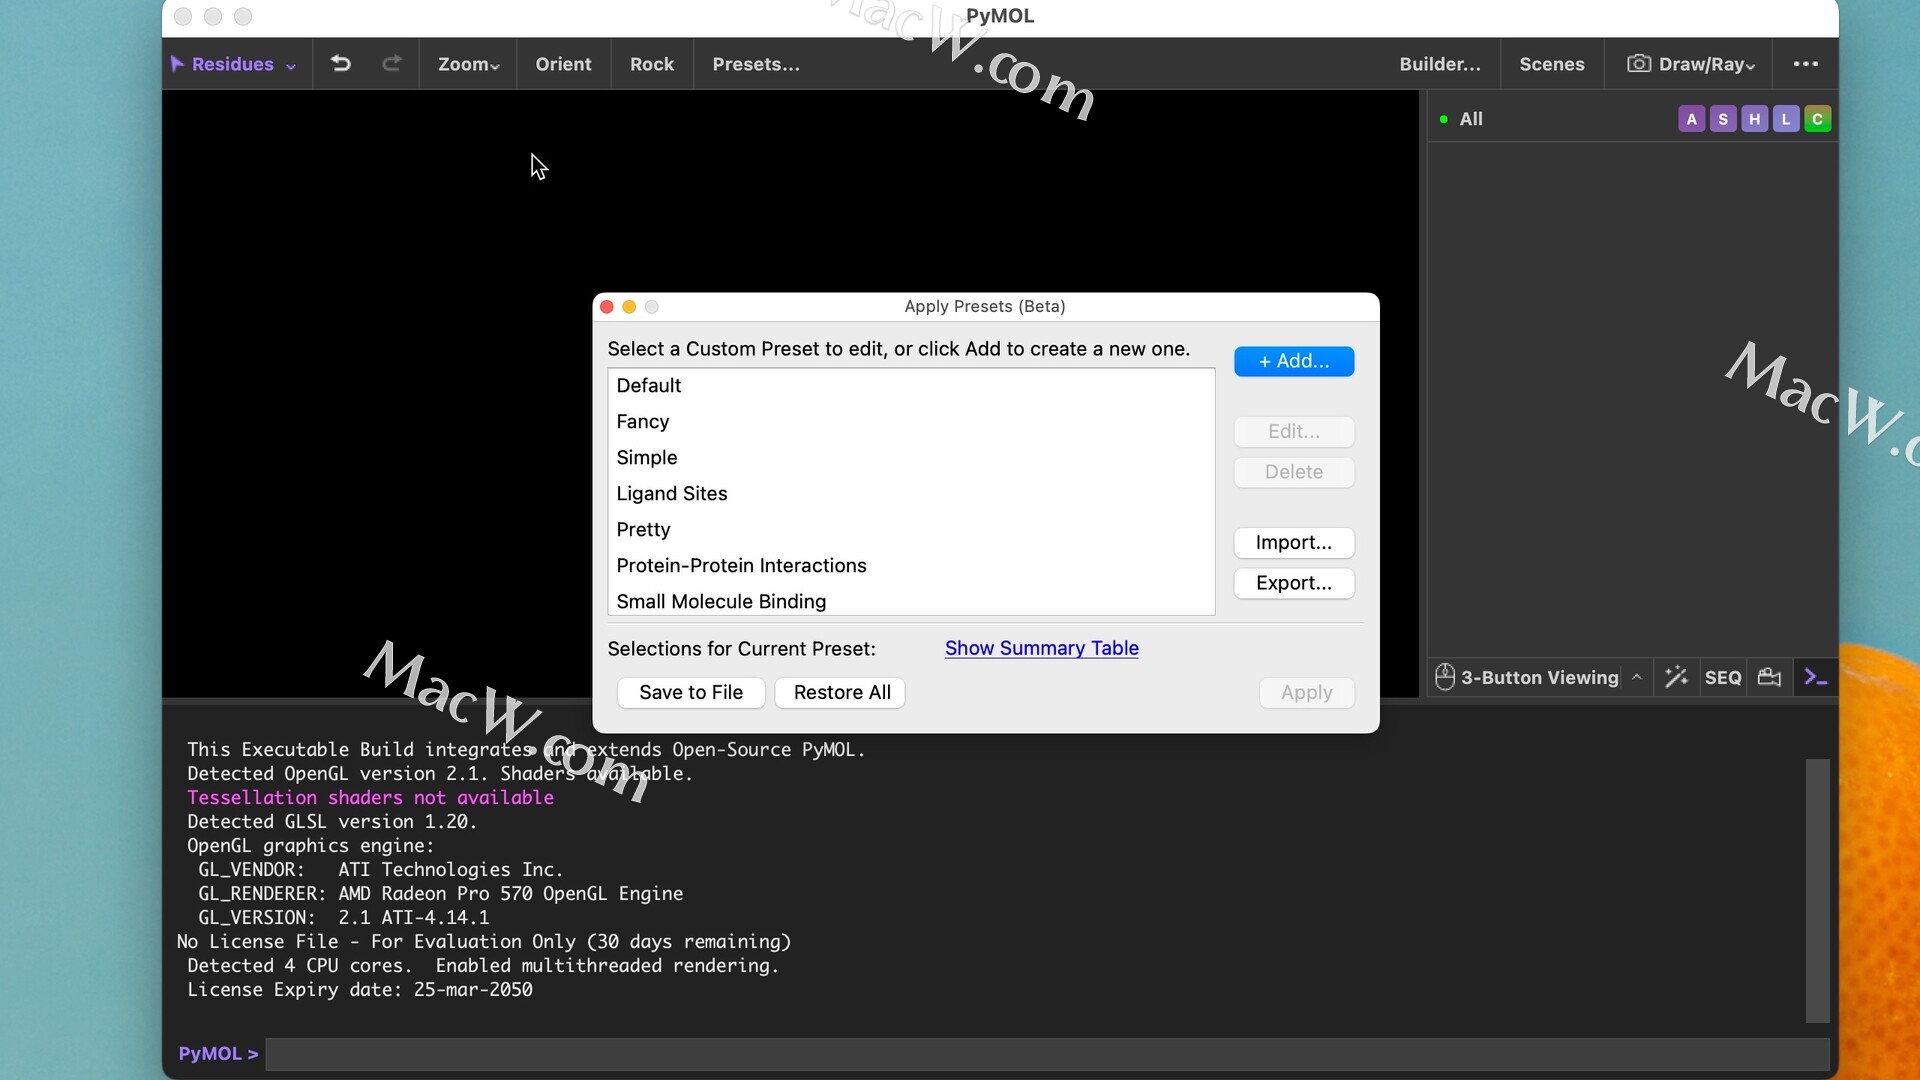Open the C (Color) menu for All
Viewport: 1920px width, 1080px height.
pos(1818,119)
